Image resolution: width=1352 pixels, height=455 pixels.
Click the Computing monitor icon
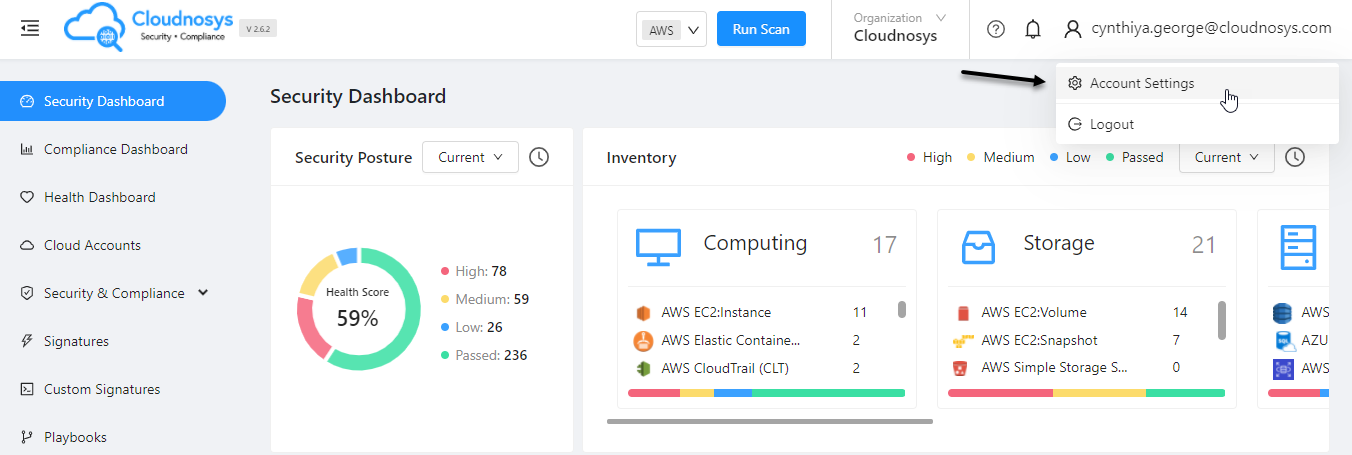pos(659,246)
